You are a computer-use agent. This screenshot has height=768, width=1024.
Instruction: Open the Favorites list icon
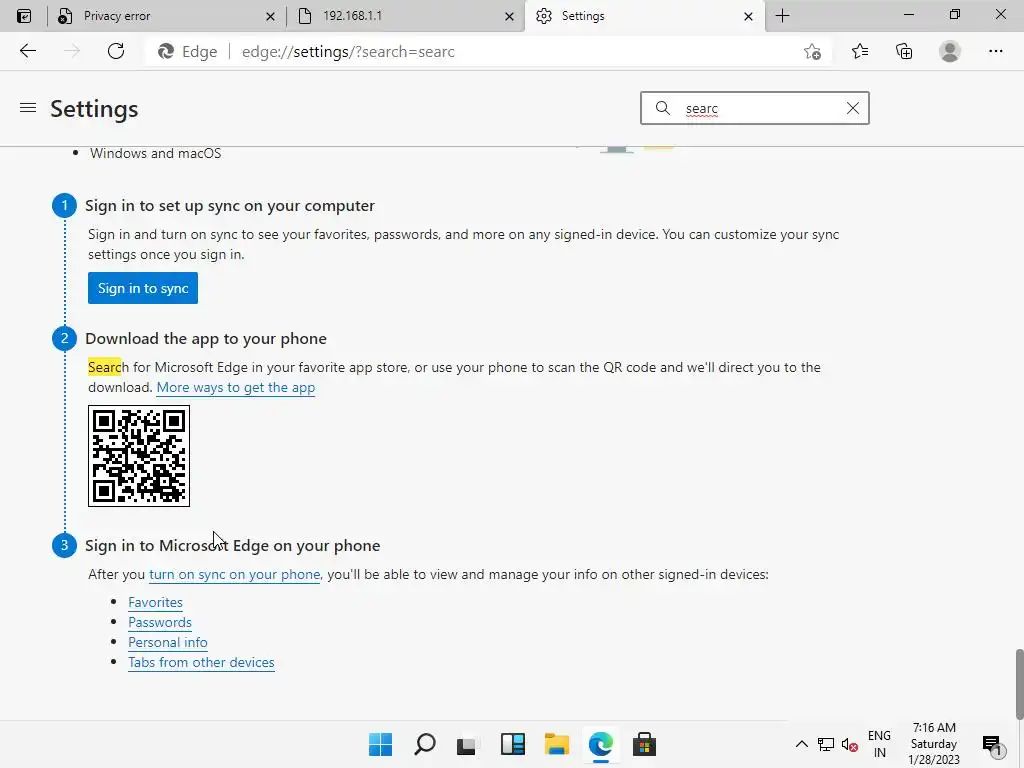[859, 52]
